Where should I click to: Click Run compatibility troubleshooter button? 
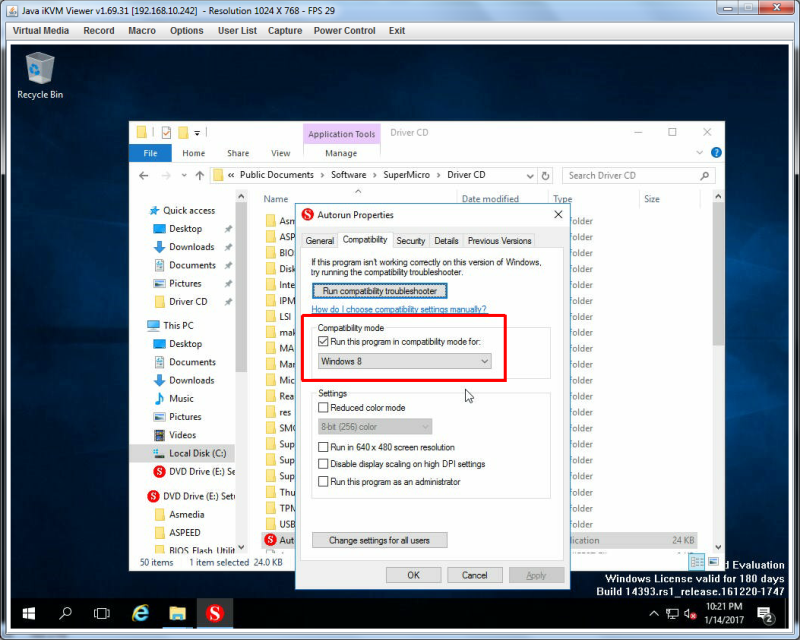click(380, 291)
